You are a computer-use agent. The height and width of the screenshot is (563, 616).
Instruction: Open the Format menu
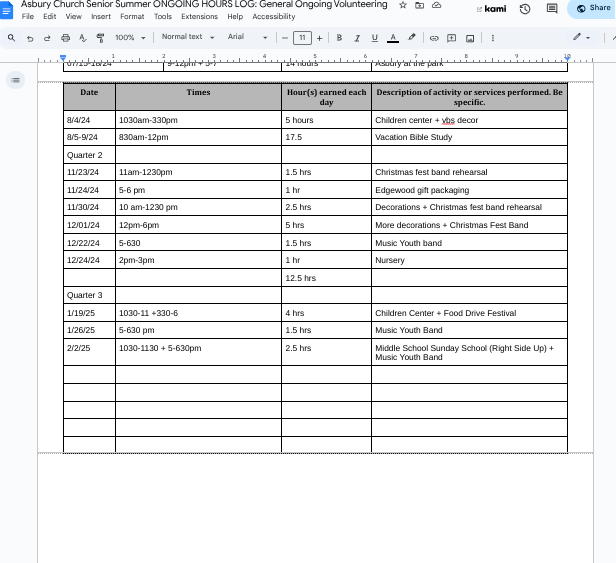point(132,17)
